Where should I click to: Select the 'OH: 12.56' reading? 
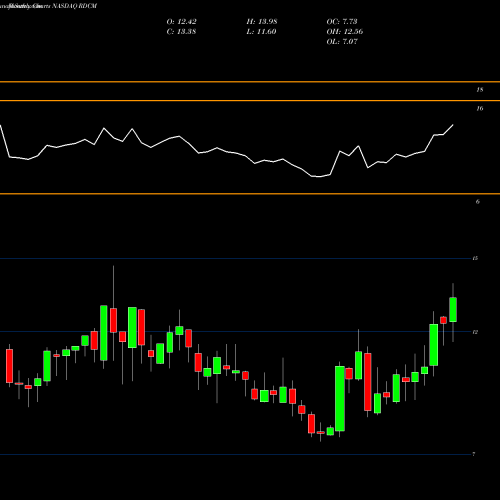pos(345,32)
